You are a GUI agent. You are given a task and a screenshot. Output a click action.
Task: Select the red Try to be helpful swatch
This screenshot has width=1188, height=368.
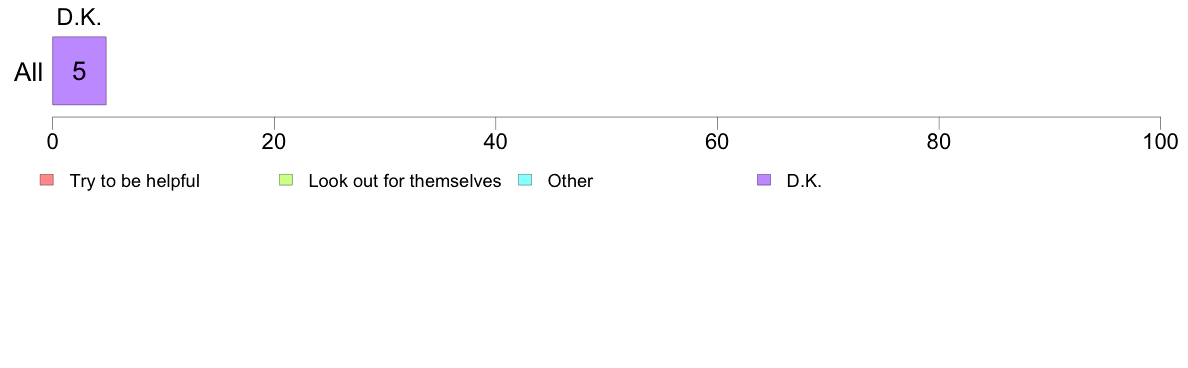(47, 180)
